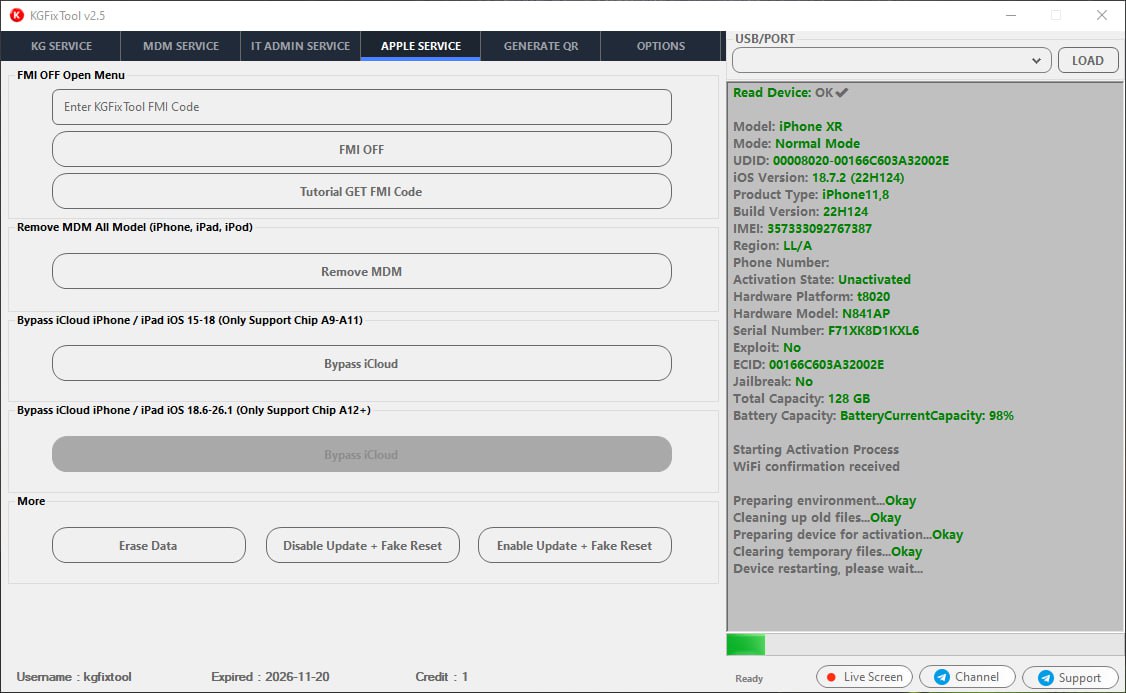Click the Mode: Normal Mode line

point(796,144)
